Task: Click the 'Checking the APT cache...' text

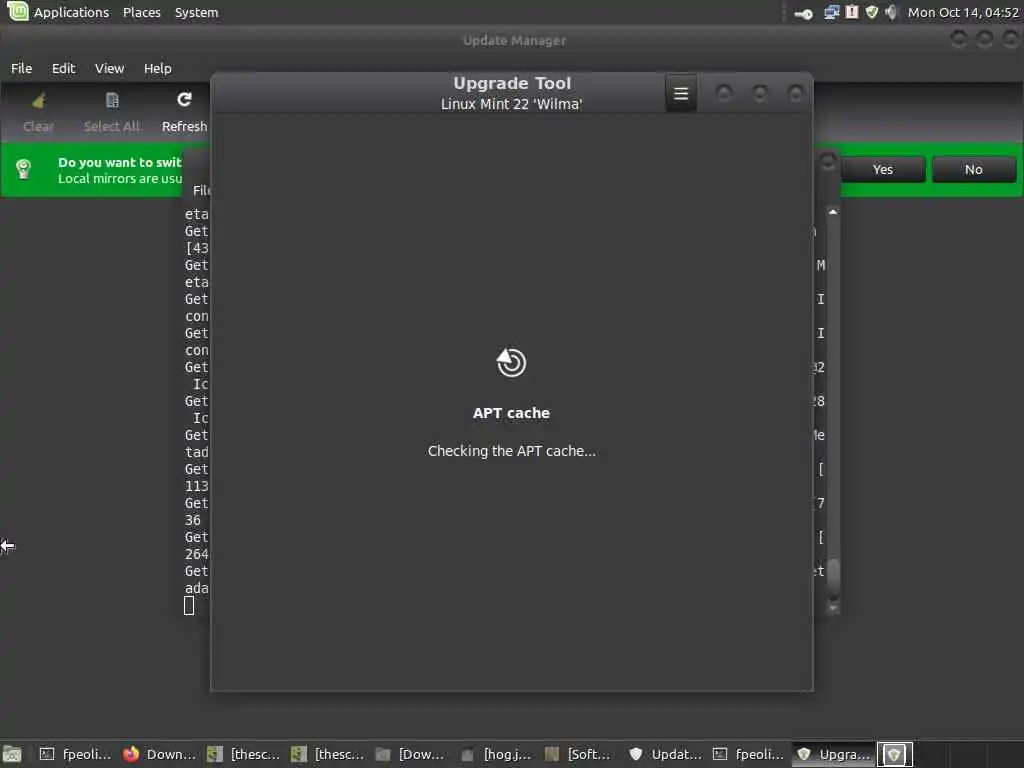Action: pyautogui.click(x=511, y=451)
